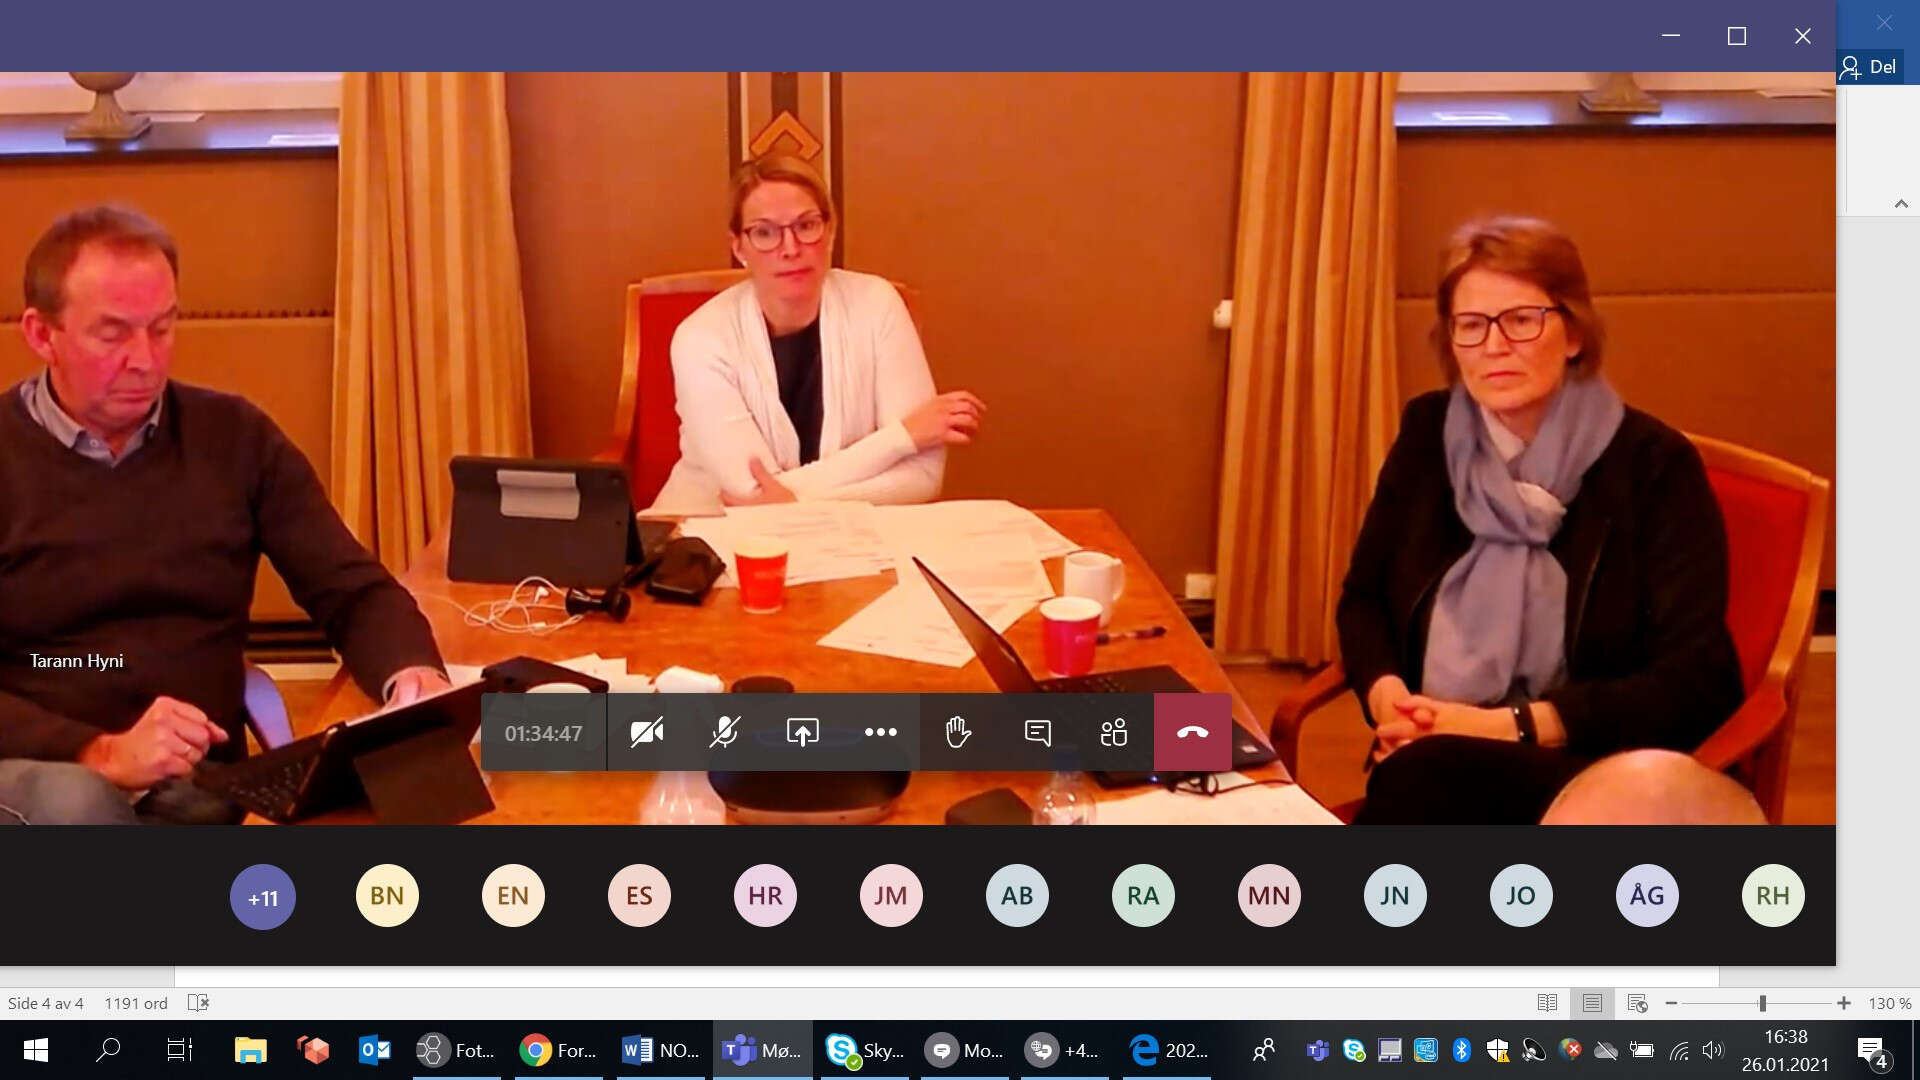
Task: Collapse the Word ribbon with chevron
Action: [x=1901, y=204]
